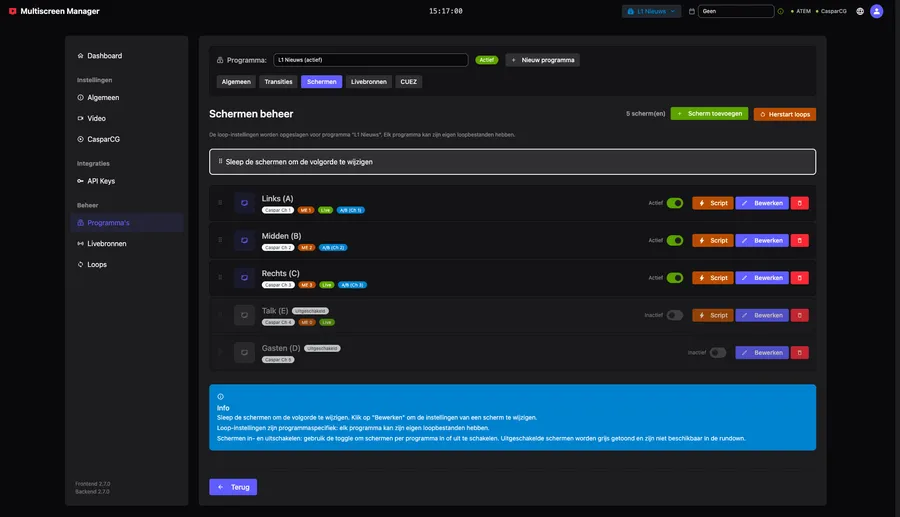The height and width of the screenshot is (517, 900).
Task: Click the A/B (Ch 2) tag on Midden (B)
Action: 333,247
